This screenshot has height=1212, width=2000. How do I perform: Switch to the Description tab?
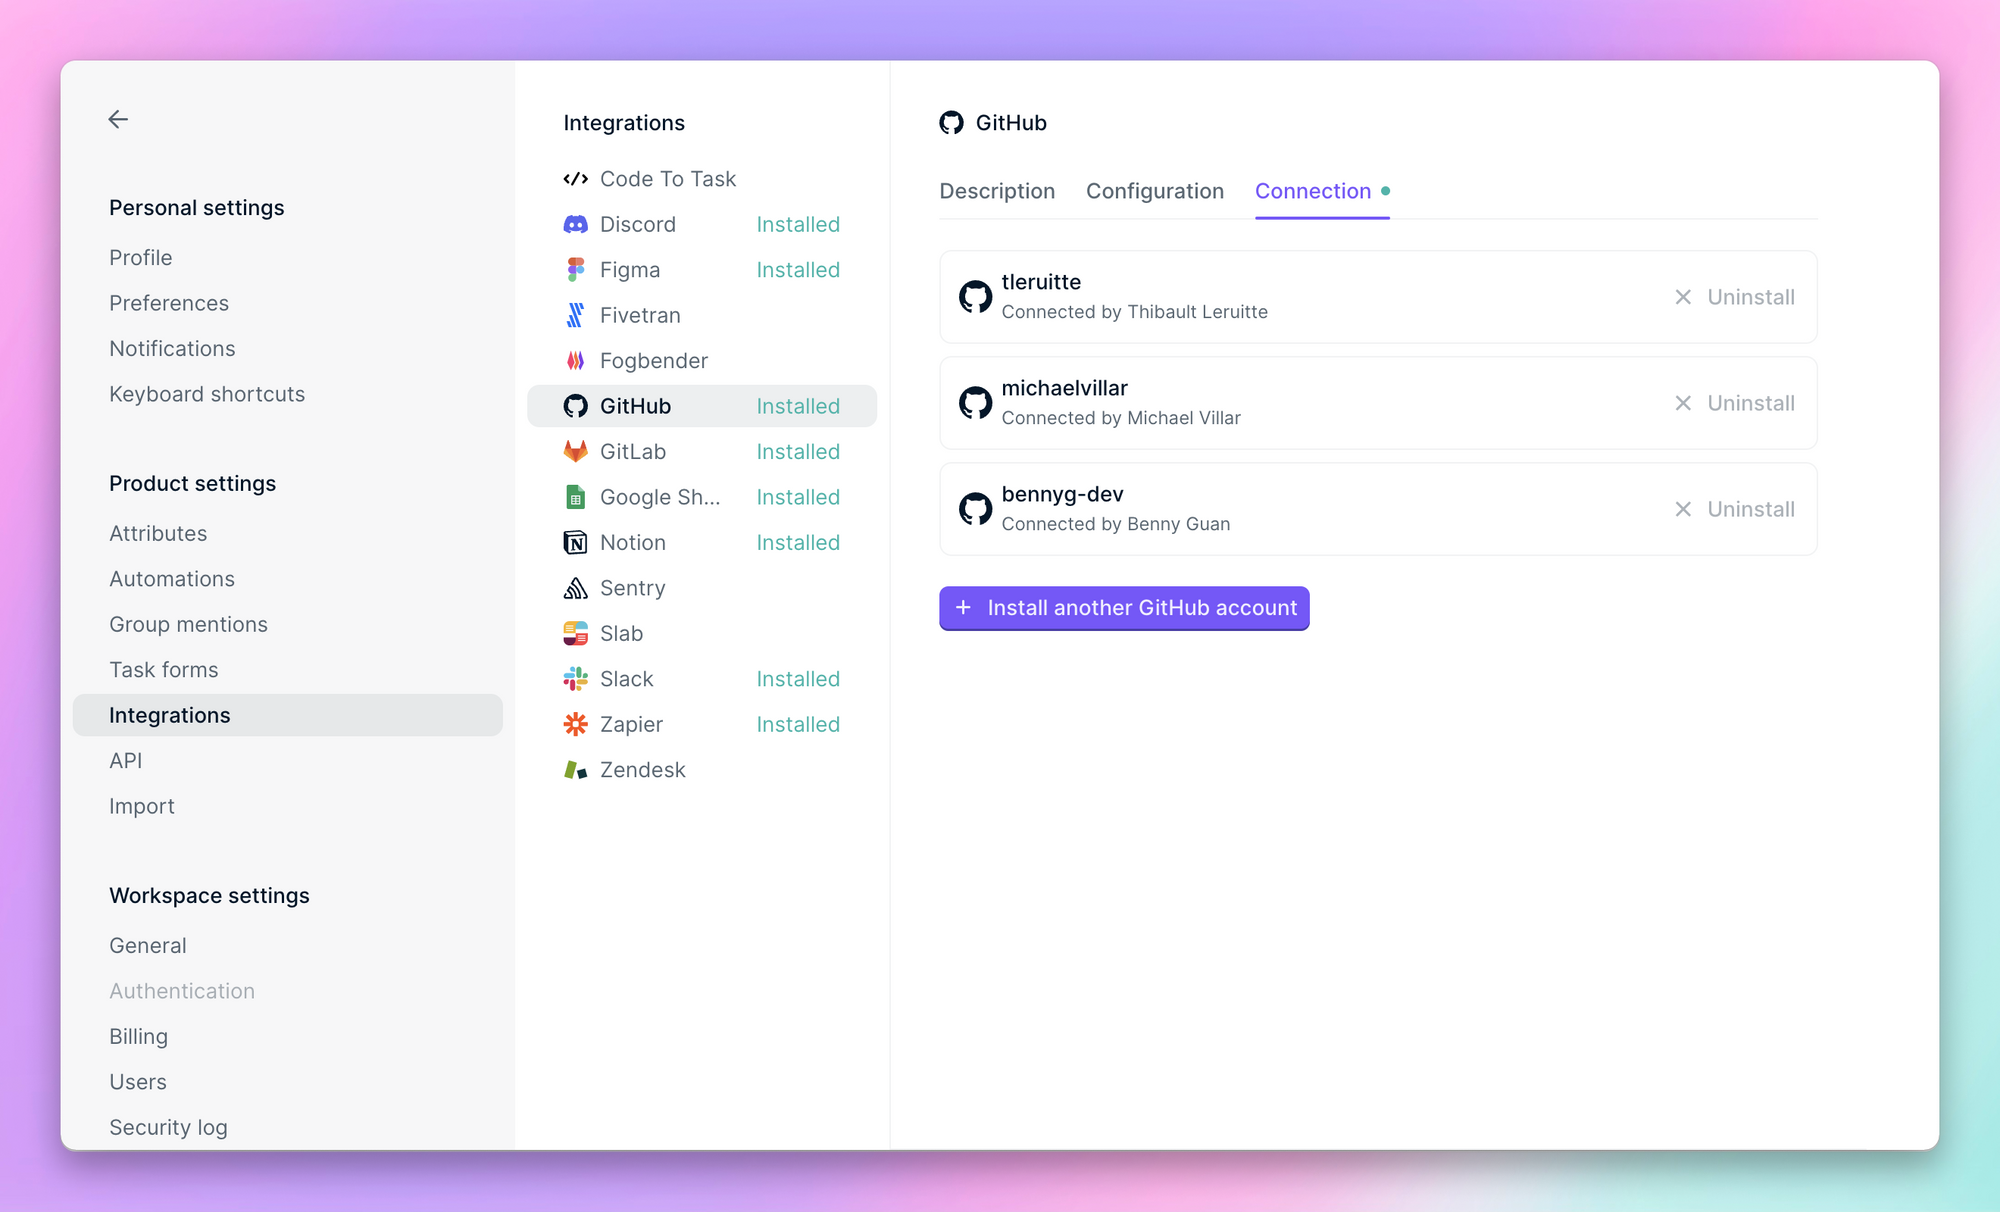[997, 191]
